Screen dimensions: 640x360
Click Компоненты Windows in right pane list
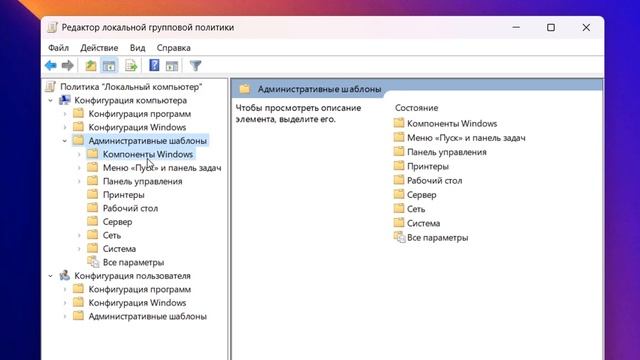452,123
